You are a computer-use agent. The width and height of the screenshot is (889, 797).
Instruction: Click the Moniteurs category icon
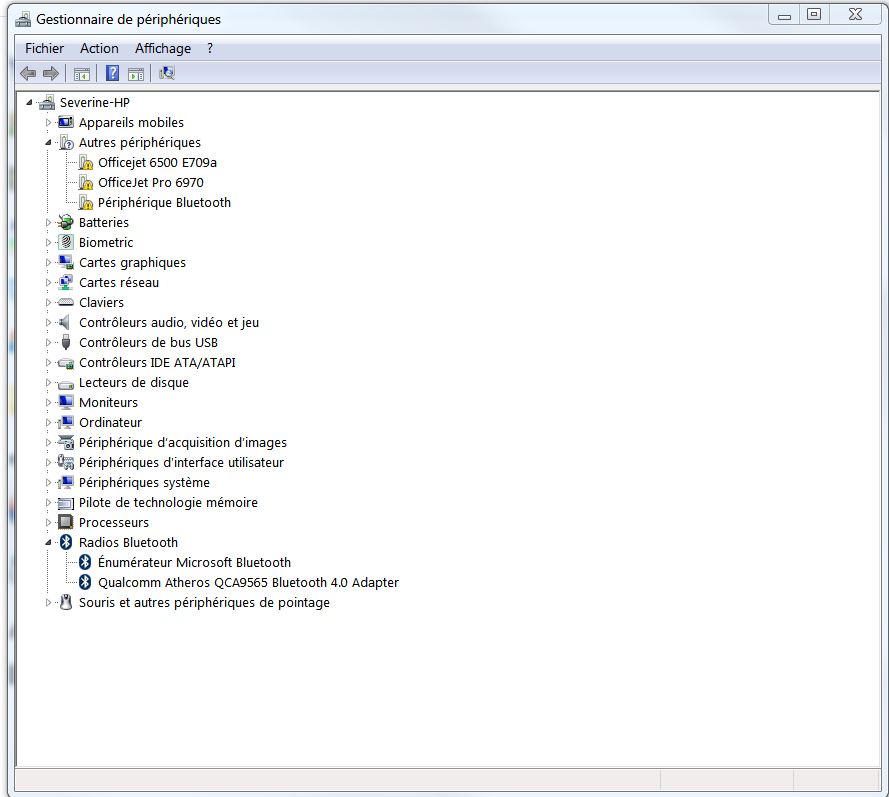click(66, 402)
